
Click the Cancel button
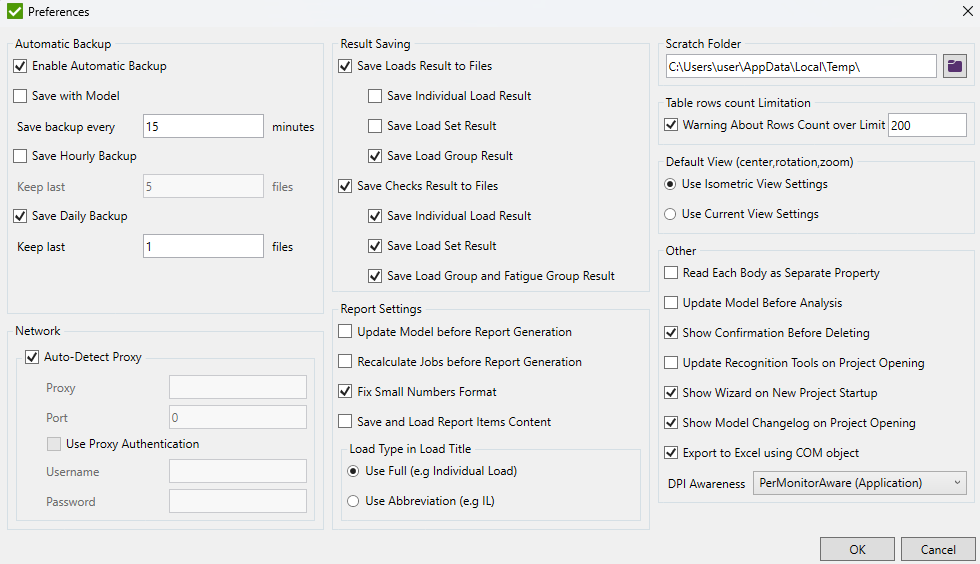pyautogui.click(x=938, y=549)
